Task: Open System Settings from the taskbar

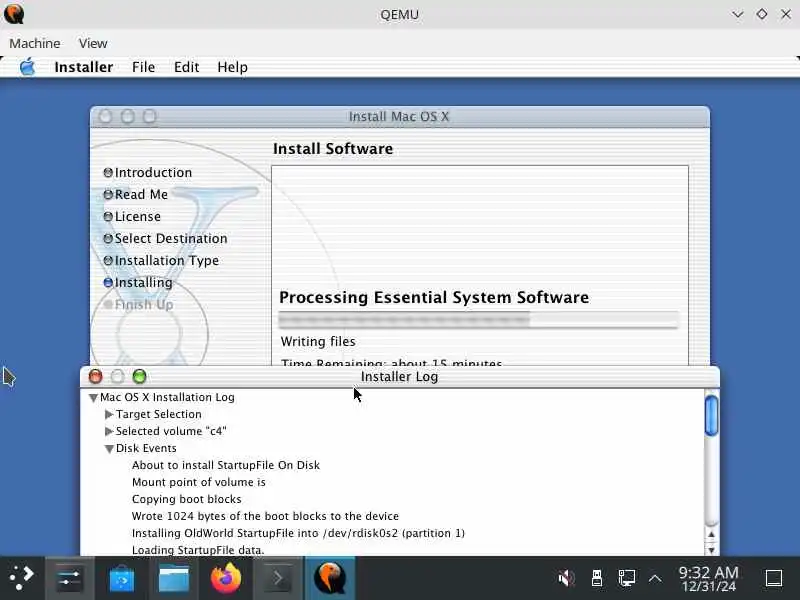Action: coord(69,578)
